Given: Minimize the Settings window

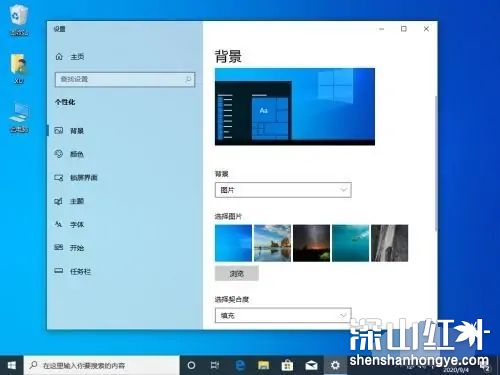Looking at the screenshot, I should click(x=382, y=29).
